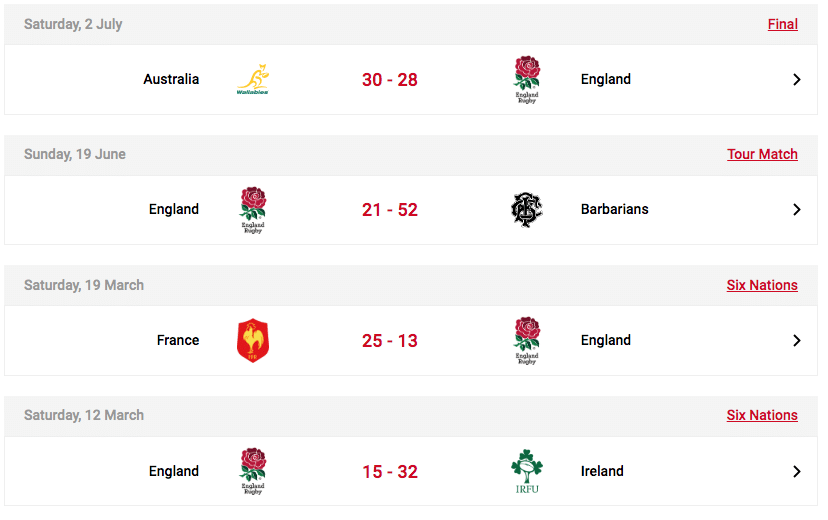Image resolution: width=828 pixels, height=520 pixels.
Task: Click England rose logo in Barbarians match
Action: coord(253,210)
